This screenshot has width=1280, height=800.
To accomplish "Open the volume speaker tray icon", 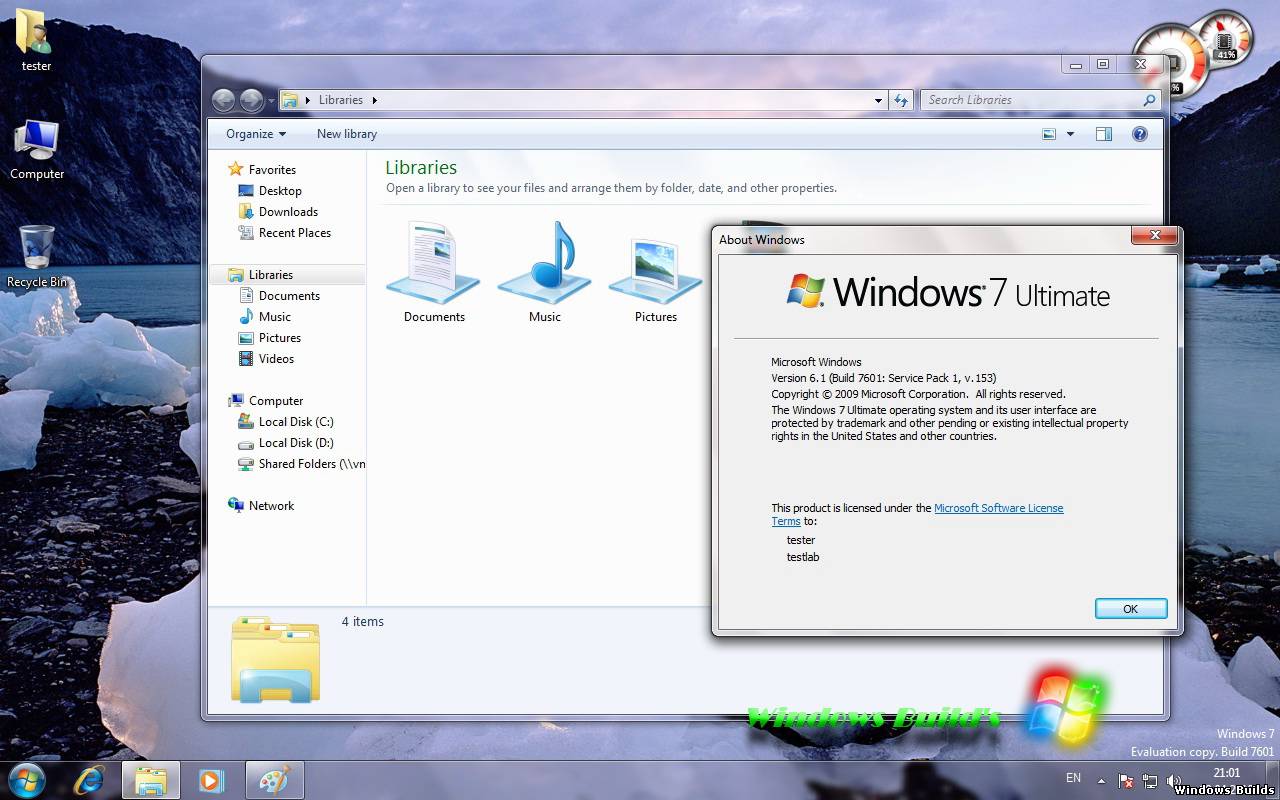I will [1174, 781].
